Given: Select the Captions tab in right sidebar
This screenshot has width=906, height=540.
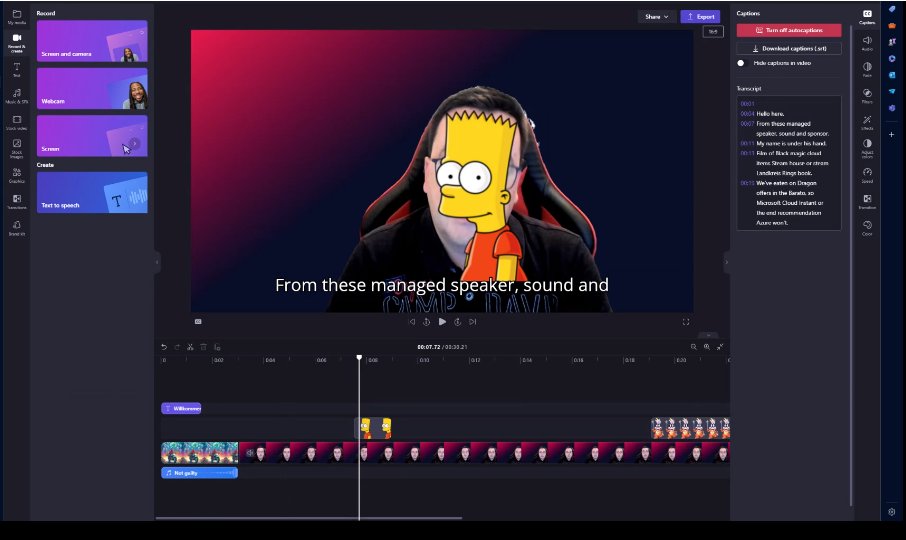Looking at the screenshot, I should tap(867, 17).
